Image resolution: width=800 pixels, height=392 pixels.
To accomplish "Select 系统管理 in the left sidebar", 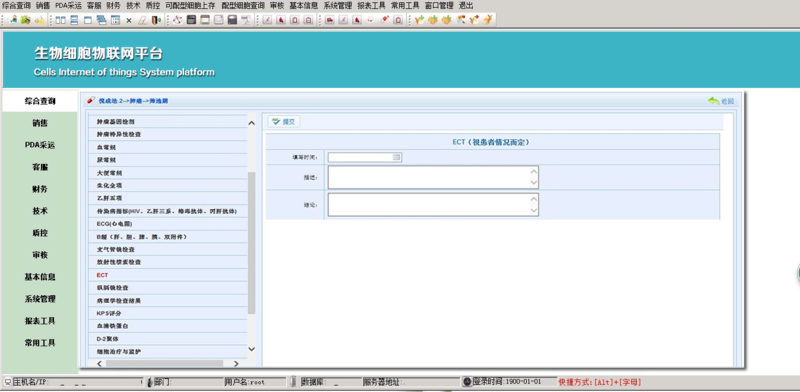I will coord(40,299).
